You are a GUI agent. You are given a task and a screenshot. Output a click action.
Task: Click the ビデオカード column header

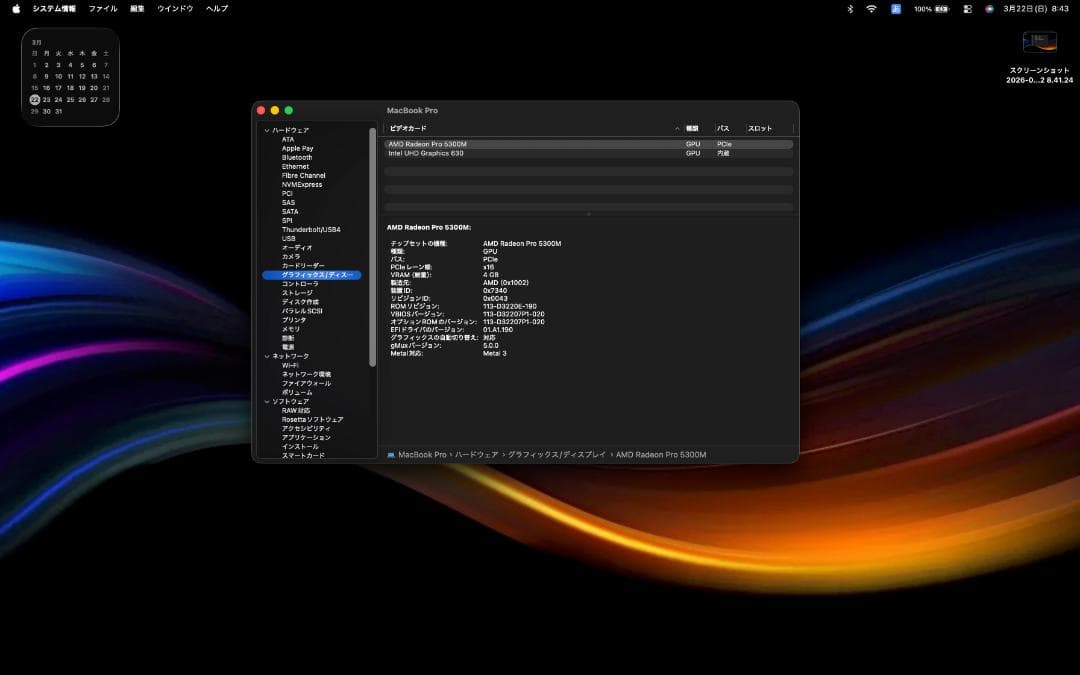click(408, 129)
